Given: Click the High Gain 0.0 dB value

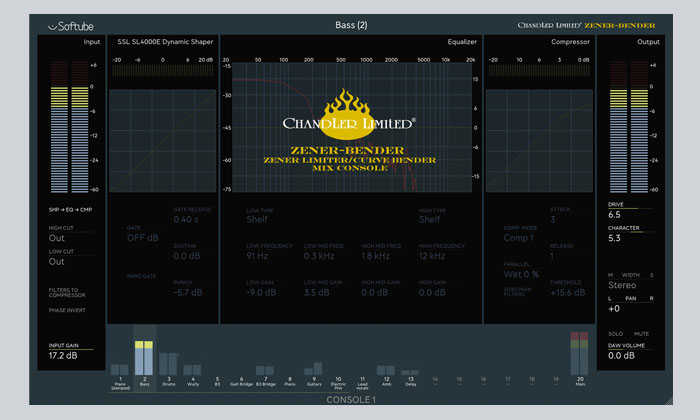Looking at the screenshot, I should click(432, 293).
